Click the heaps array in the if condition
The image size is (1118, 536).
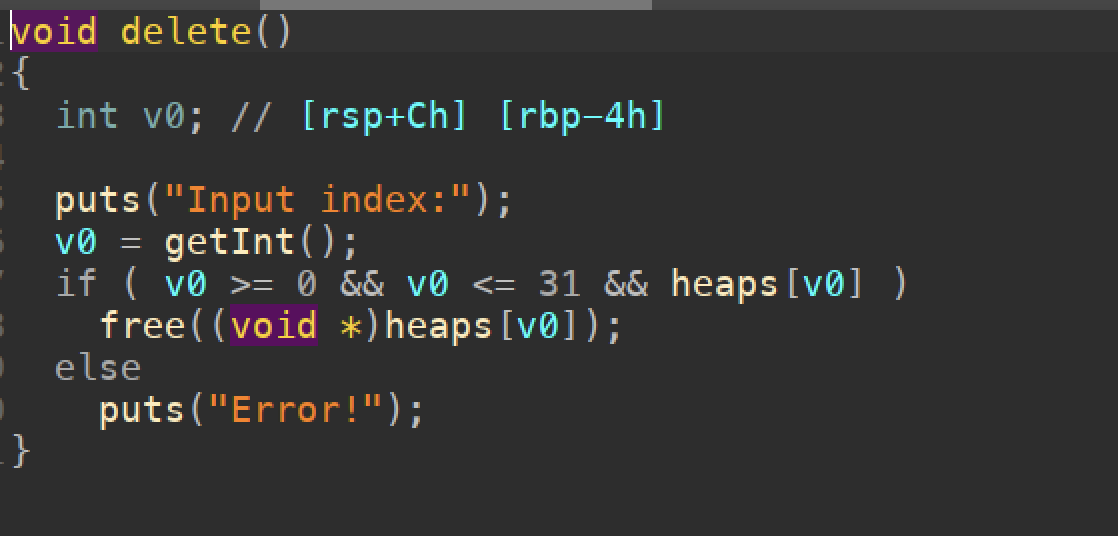724,284
